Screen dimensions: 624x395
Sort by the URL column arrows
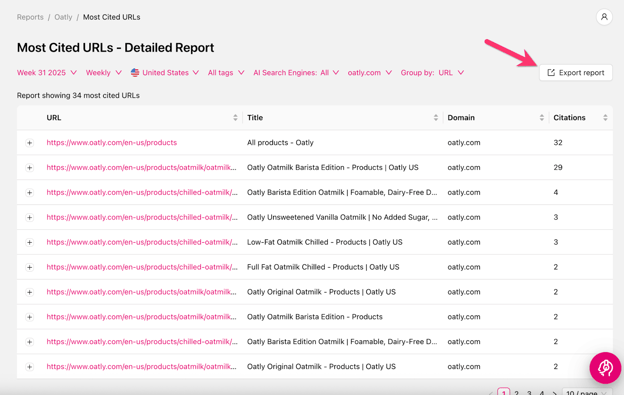tap(235, 118)
